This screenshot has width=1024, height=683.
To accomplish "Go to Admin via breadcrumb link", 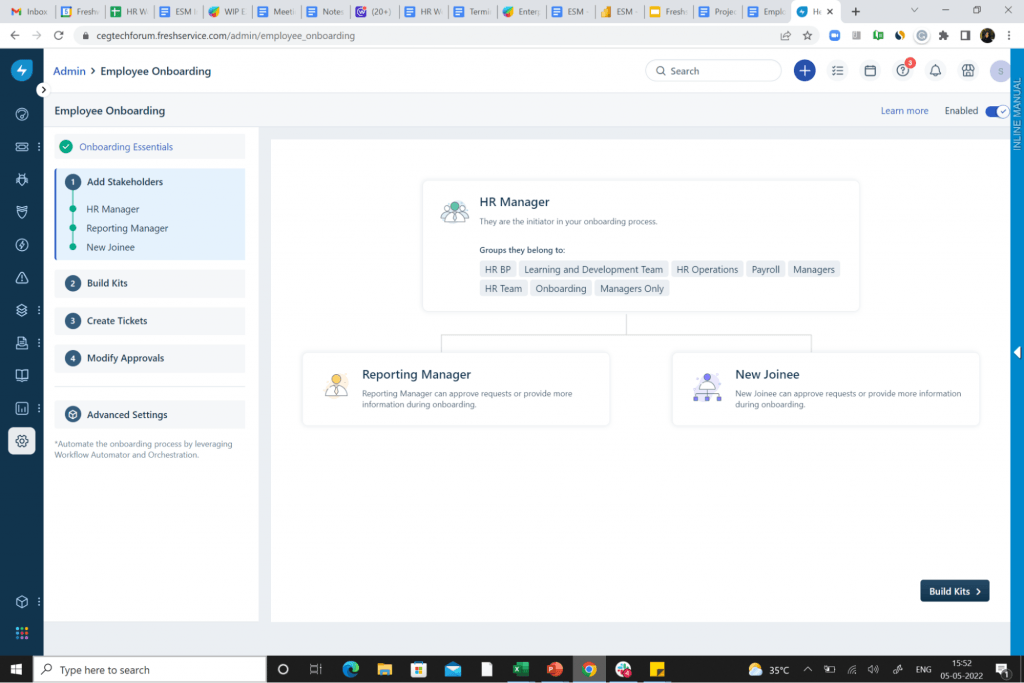I will (x=69, y=71).
